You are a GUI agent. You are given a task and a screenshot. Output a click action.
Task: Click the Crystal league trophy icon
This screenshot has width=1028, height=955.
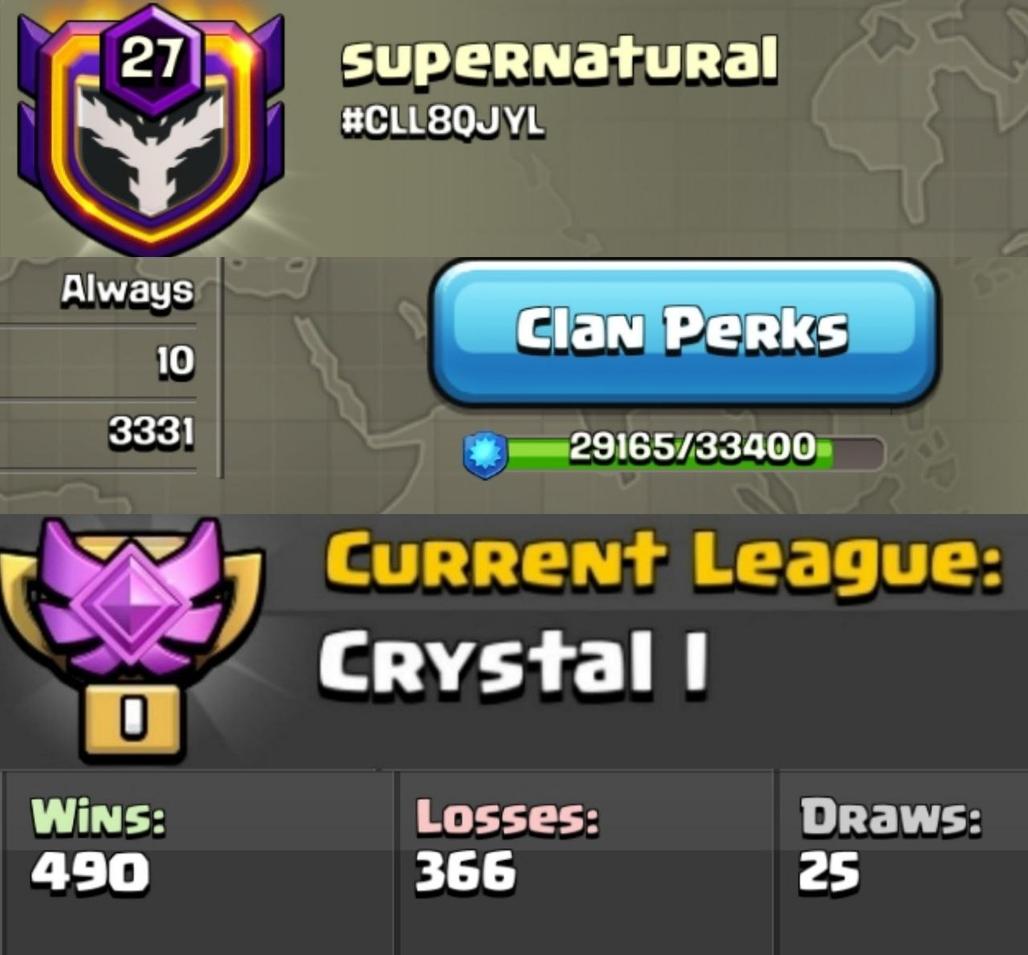(131, 639)
